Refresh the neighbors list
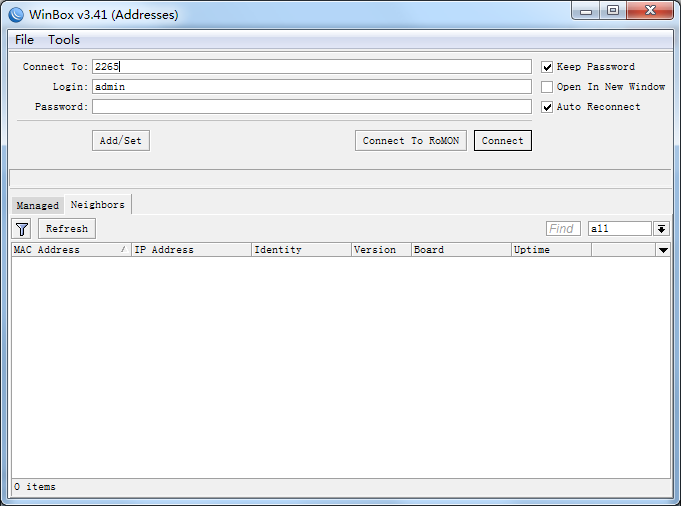The image size is (681, 506). pos(67,229)
